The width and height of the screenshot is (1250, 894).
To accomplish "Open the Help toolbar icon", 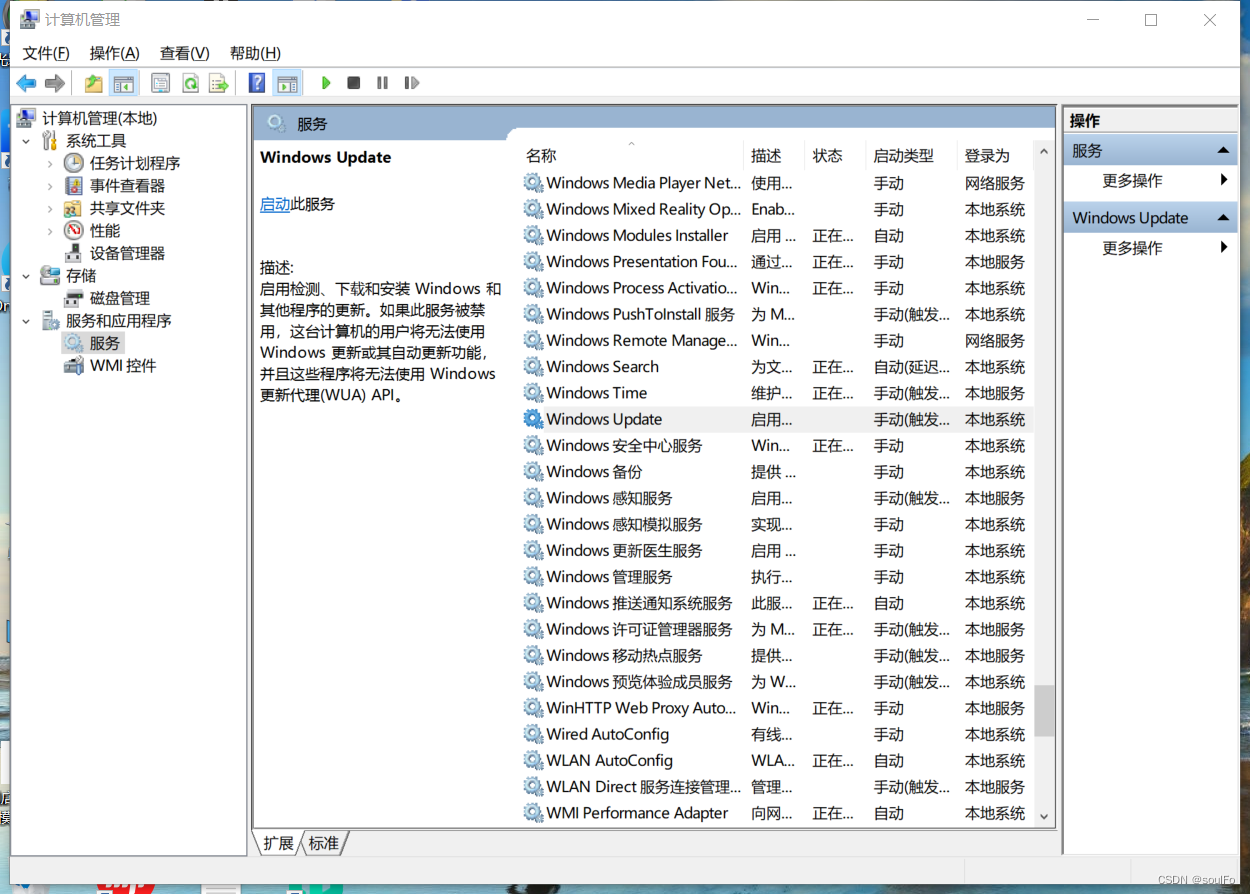I will coord(257,83).
